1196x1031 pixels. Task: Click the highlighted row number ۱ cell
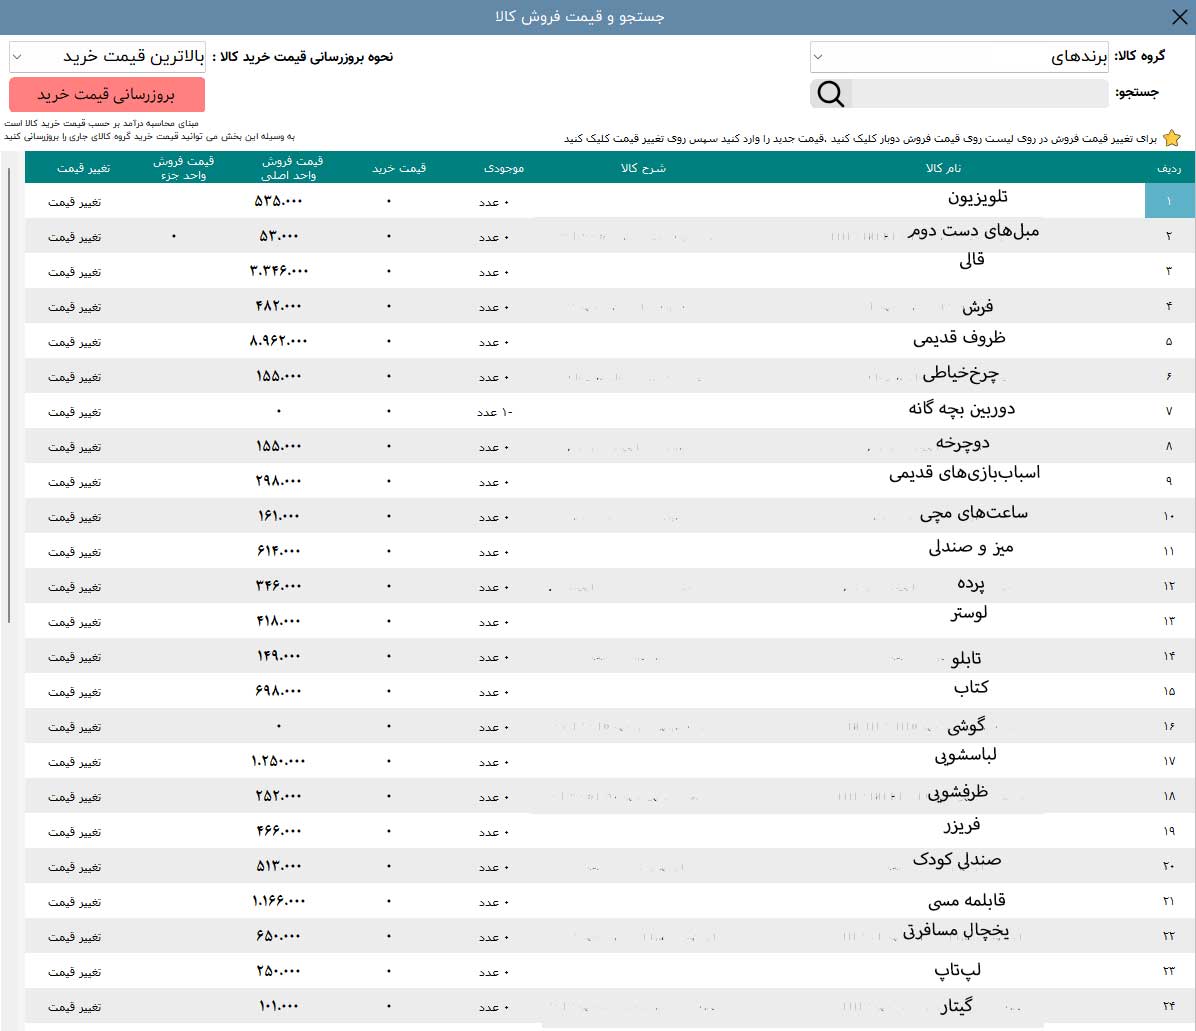[1169, 201]
